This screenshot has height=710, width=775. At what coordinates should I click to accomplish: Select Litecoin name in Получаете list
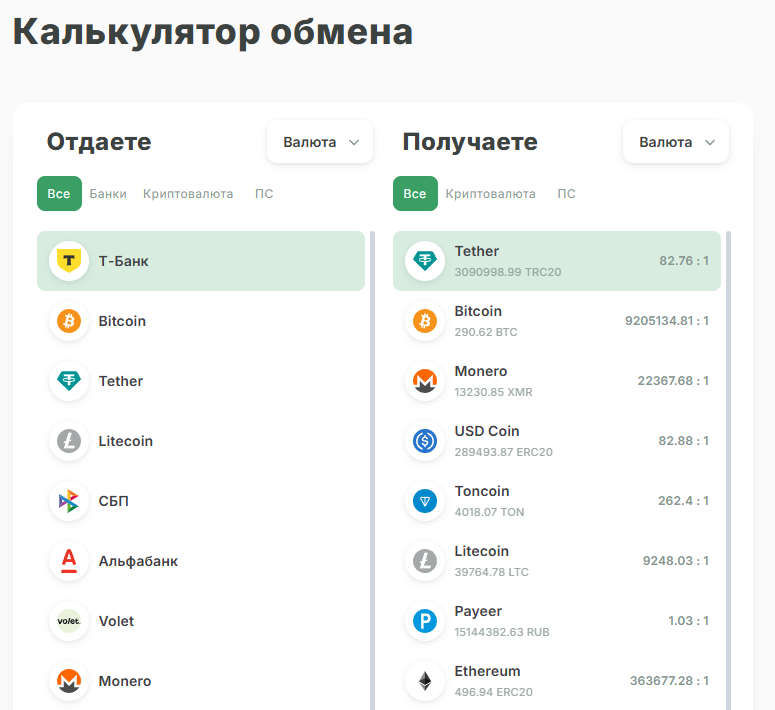coord(481,551)
